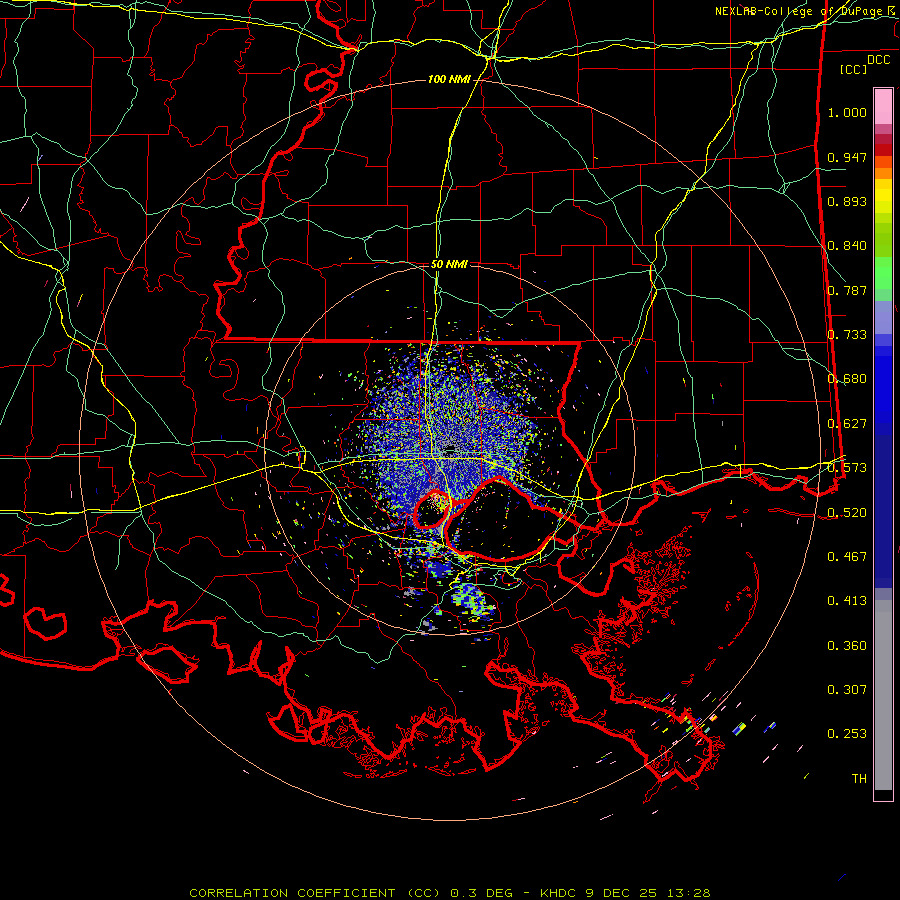Click the 0.253 scale value
The image size is (900, 900).
(x=847, y=734)
